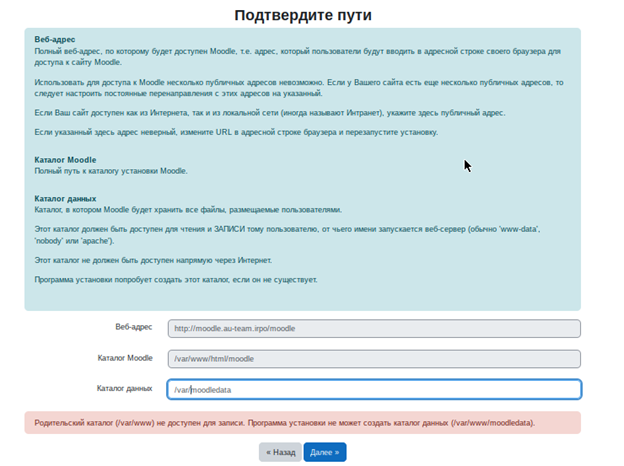Click the line «Полный путь к каталогу установки Moodle»
The height and width of the screenshot is (466, 624).
[x=111, y=172]
